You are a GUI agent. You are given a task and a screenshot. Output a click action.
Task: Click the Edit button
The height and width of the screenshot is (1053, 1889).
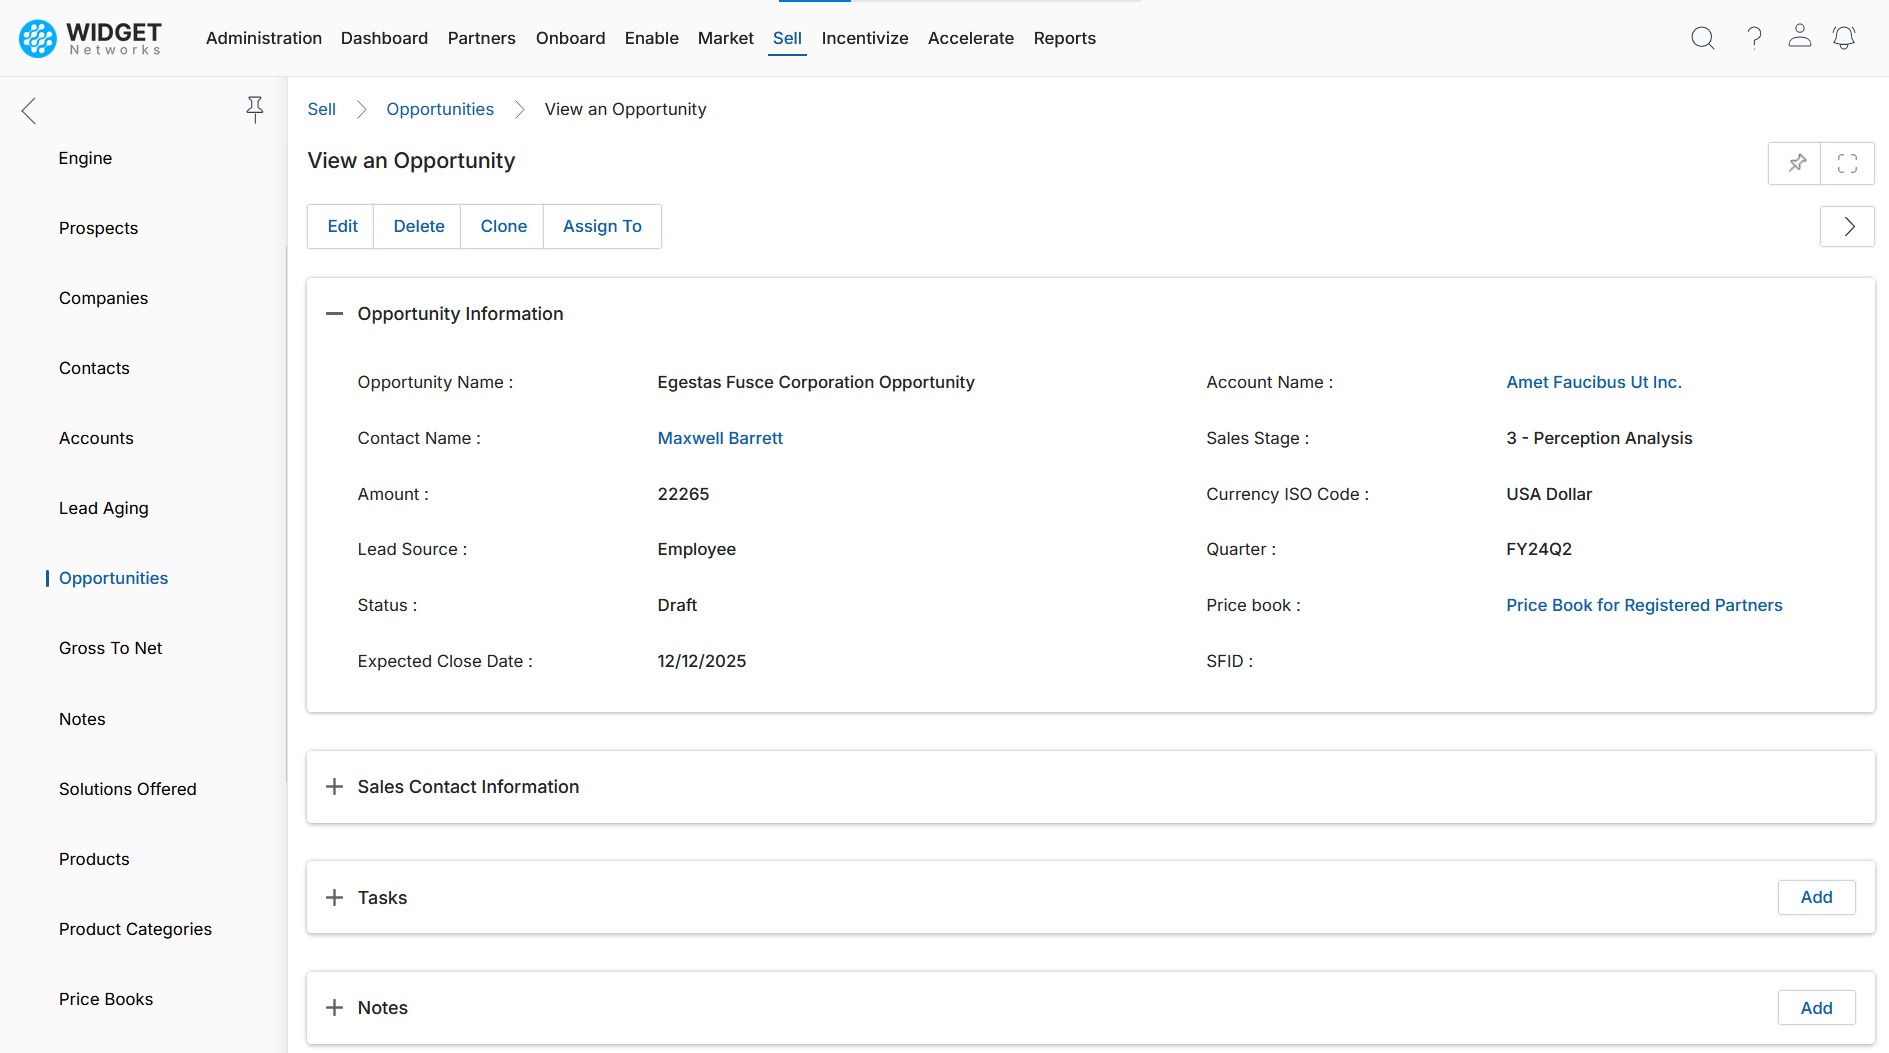click(x=342, y=227)
